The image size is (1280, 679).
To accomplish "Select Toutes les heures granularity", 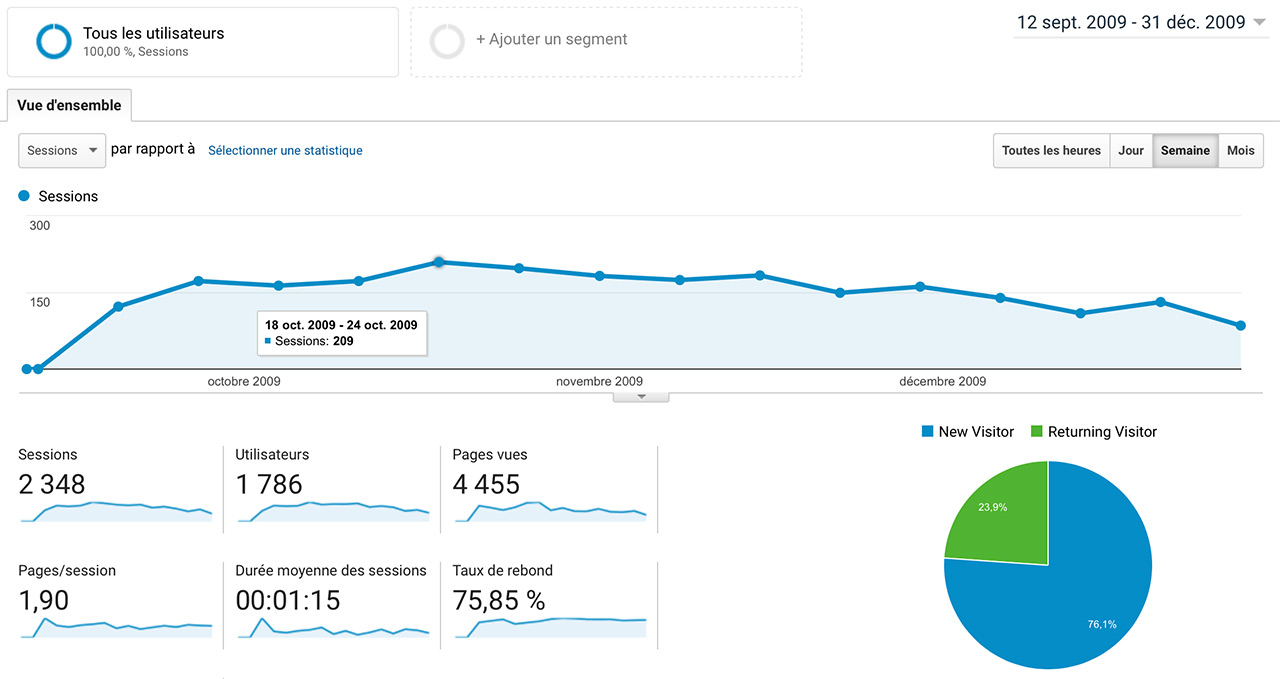I will (x=1051, y=151).
